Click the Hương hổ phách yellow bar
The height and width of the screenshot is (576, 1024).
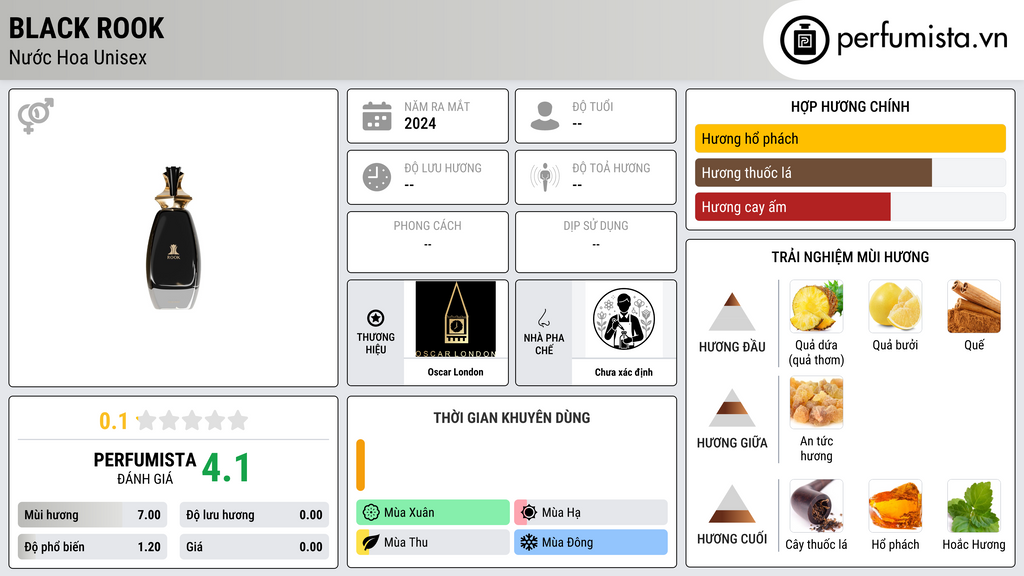point(850,138)
